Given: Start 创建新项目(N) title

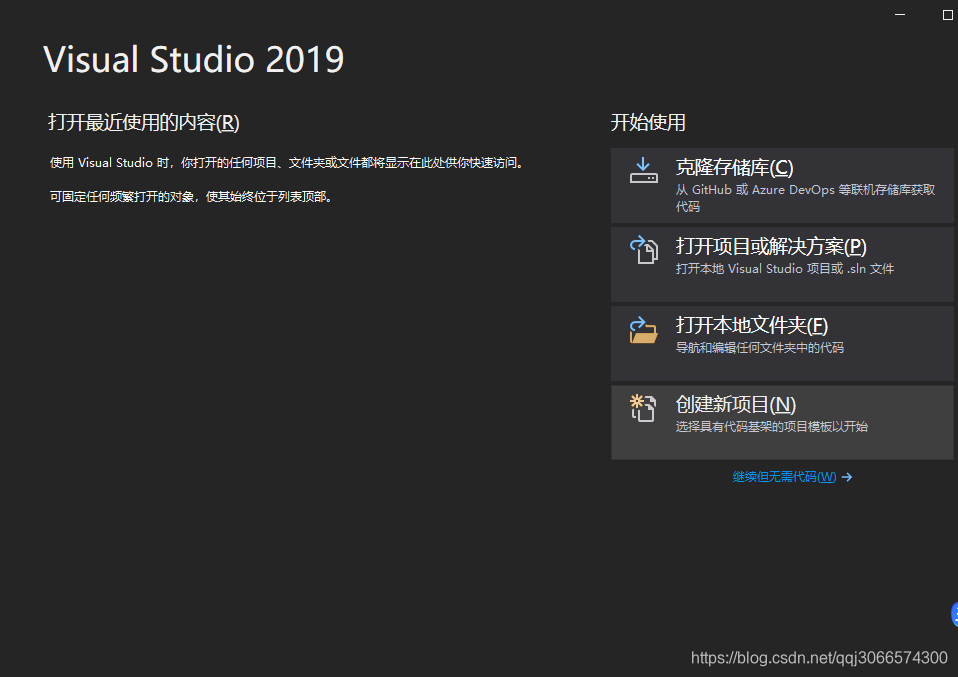Looking at the screenshot, I should point(736,404).
